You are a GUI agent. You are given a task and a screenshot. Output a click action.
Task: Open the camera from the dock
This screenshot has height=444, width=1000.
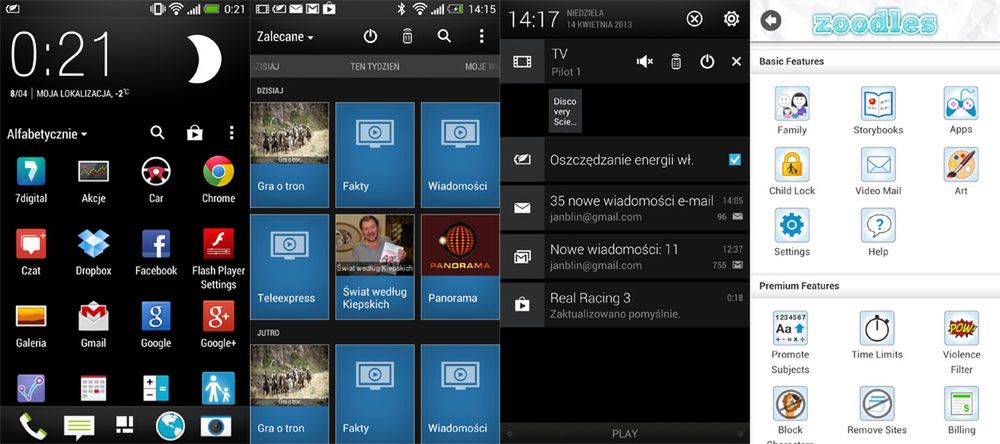(x=216, y=426)
